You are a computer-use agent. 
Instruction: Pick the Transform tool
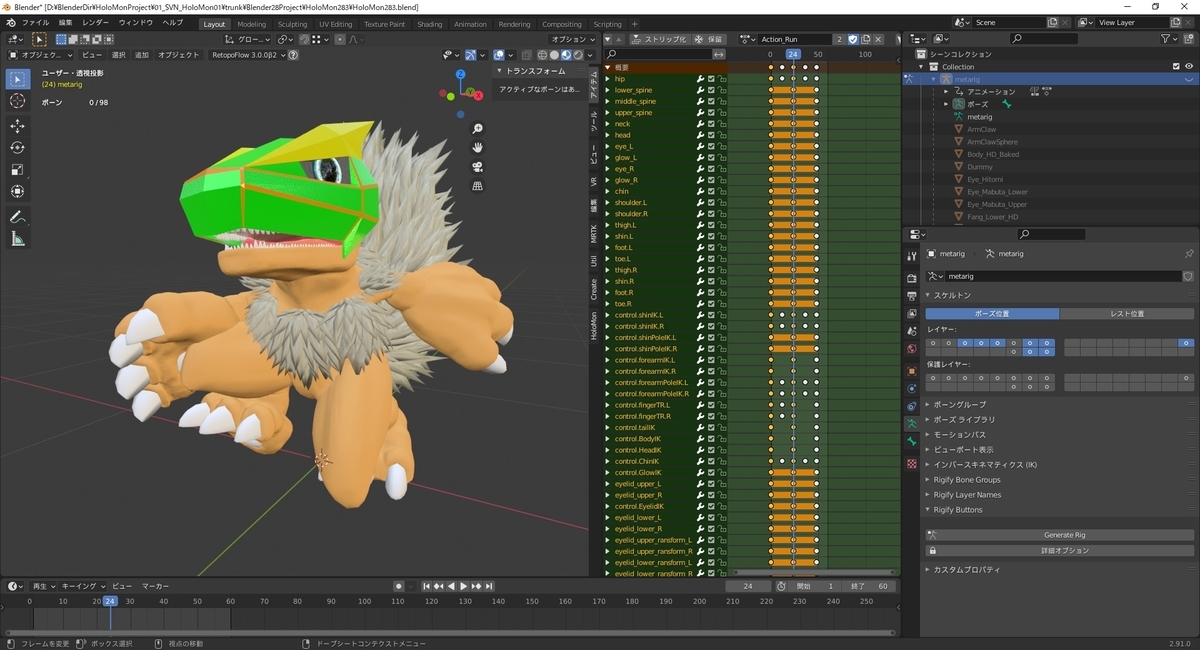pos(18,192)
